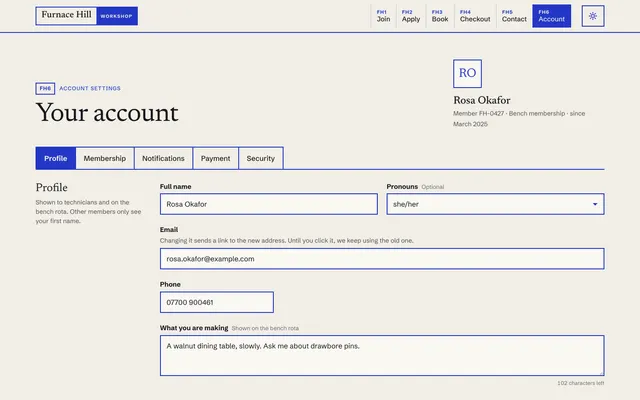This screenshot has height=400, width=640.
Task: Click into the Full name field
Action: (x=269, y=204)
